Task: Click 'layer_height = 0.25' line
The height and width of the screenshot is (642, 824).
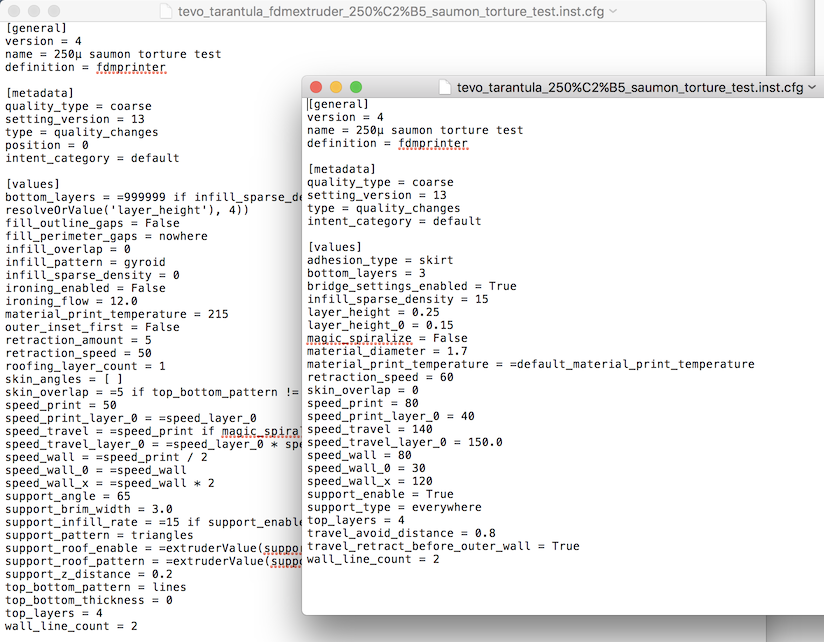Action: [373, 312]
